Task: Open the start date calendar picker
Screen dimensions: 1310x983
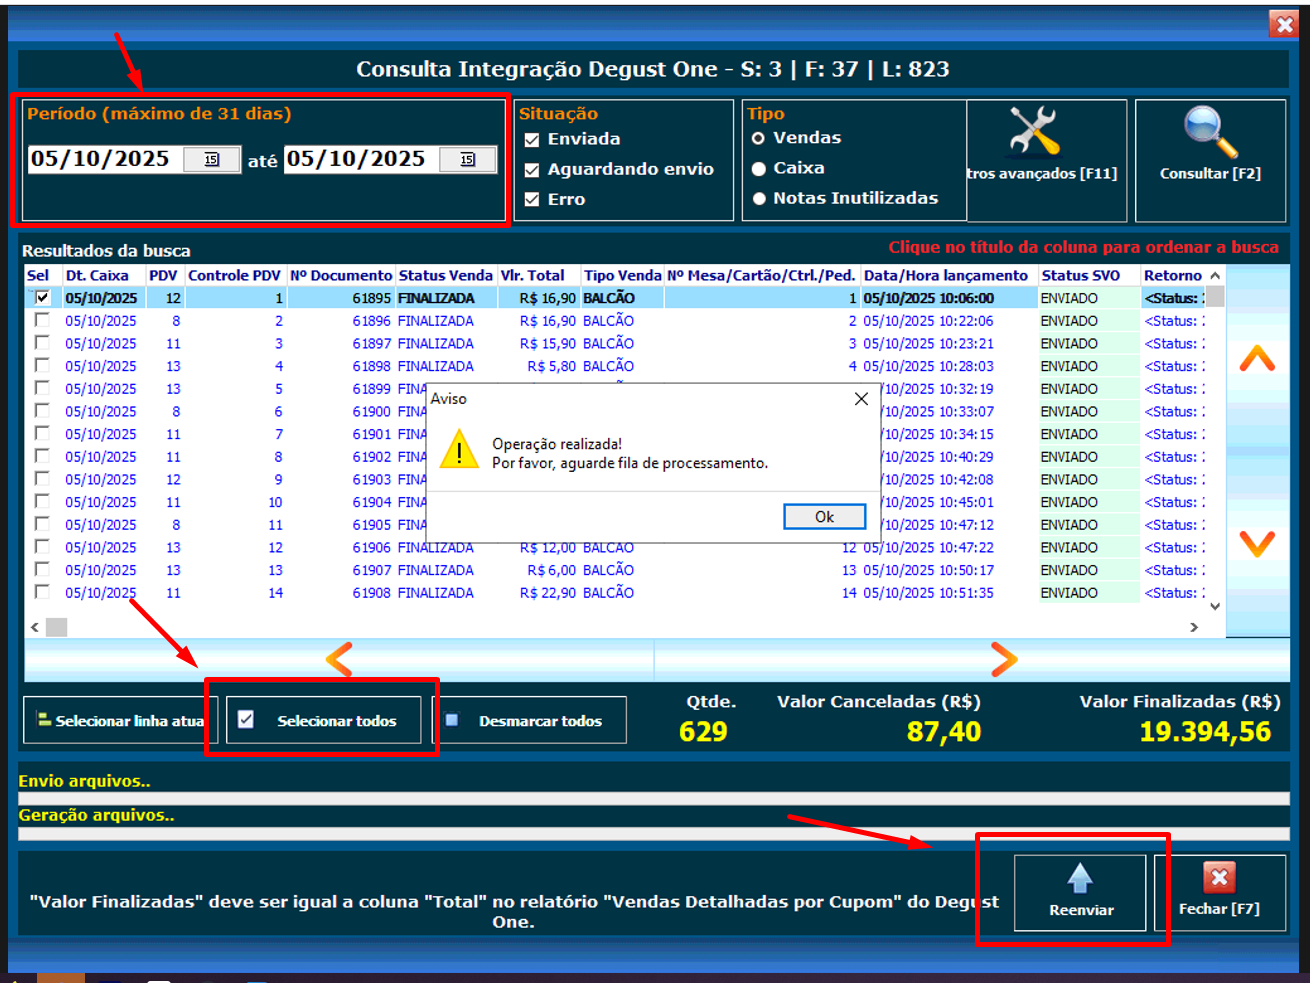Action: 211,160
